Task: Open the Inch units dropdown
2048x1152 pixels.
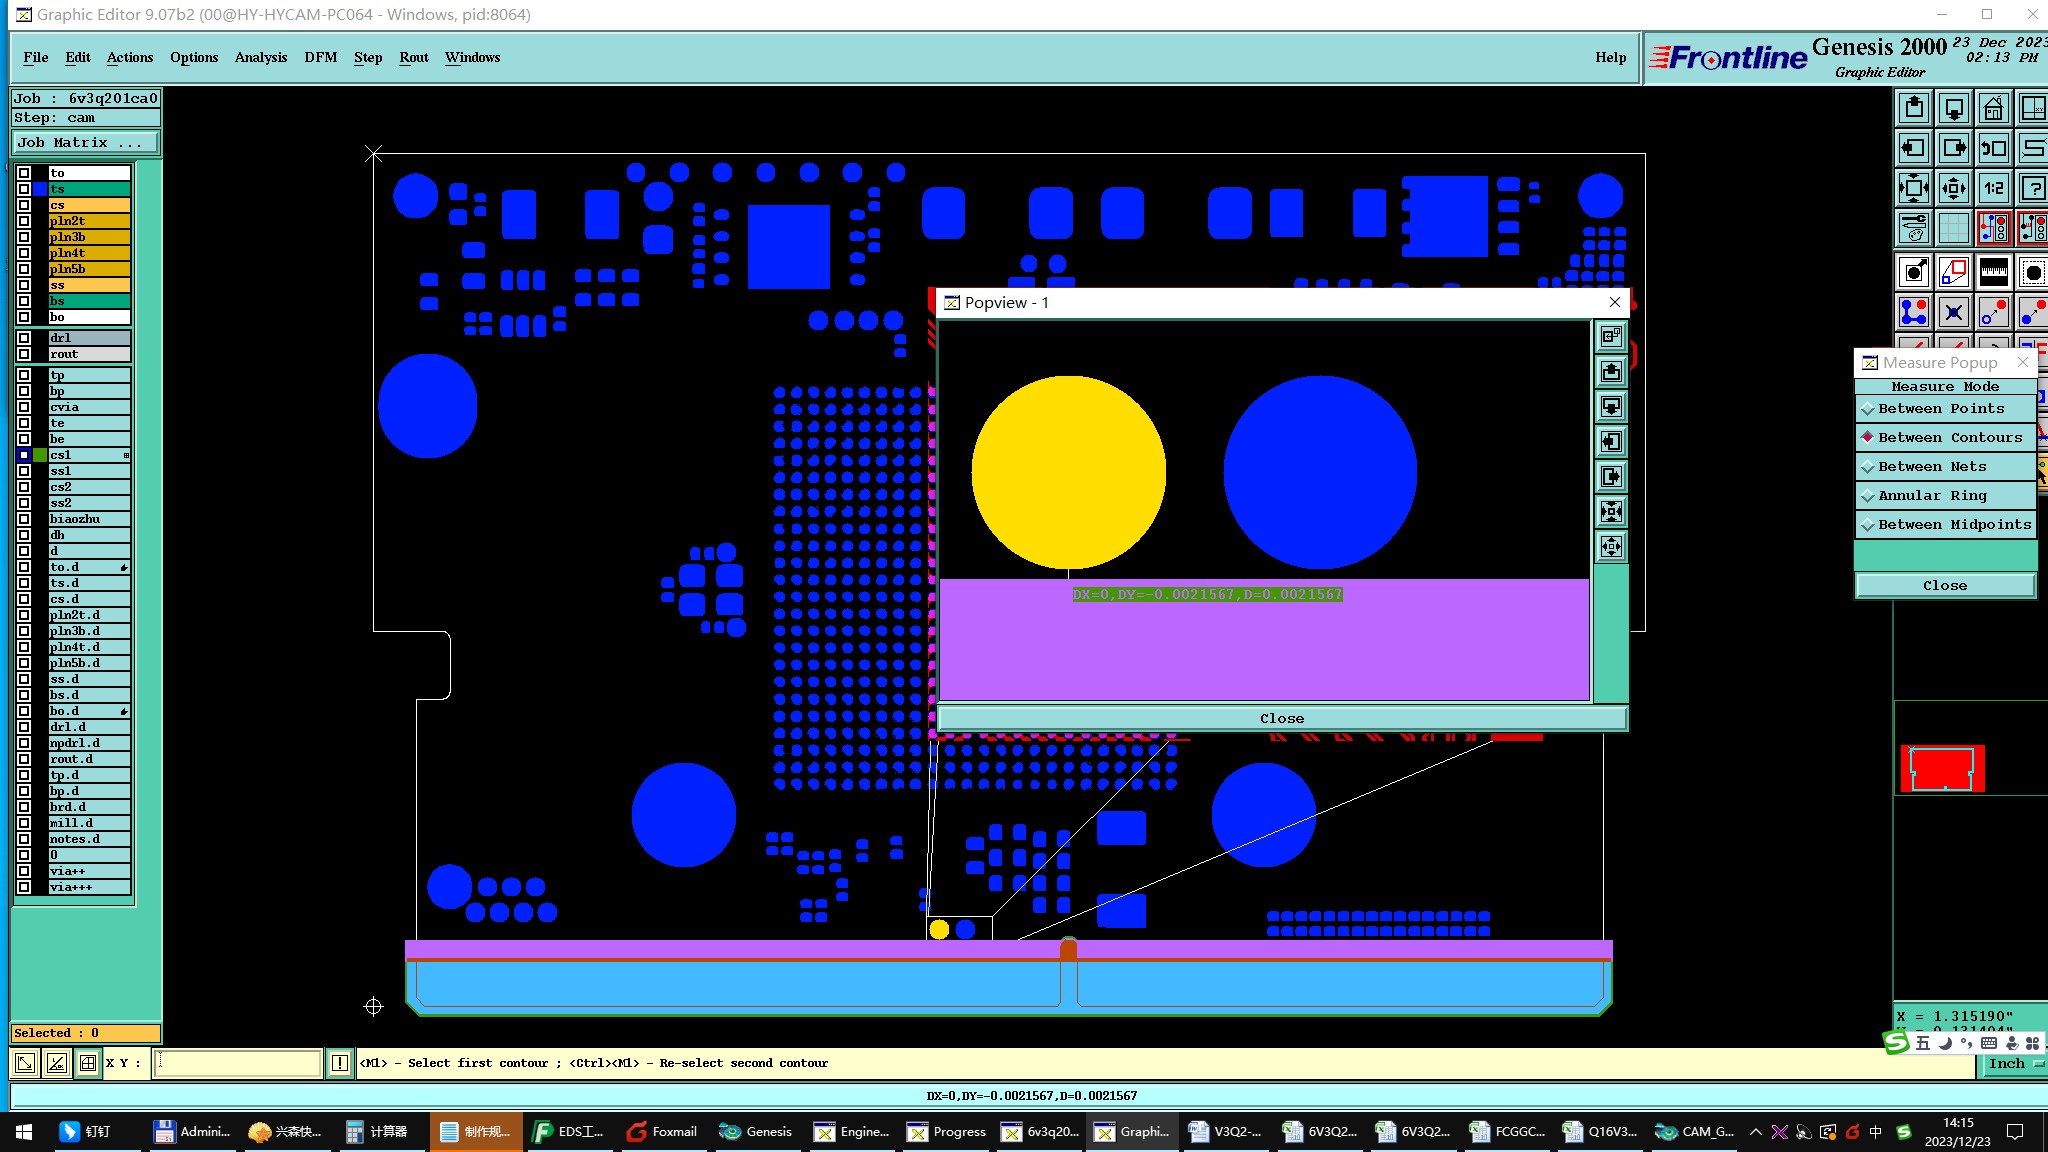Action: 2012,1064
